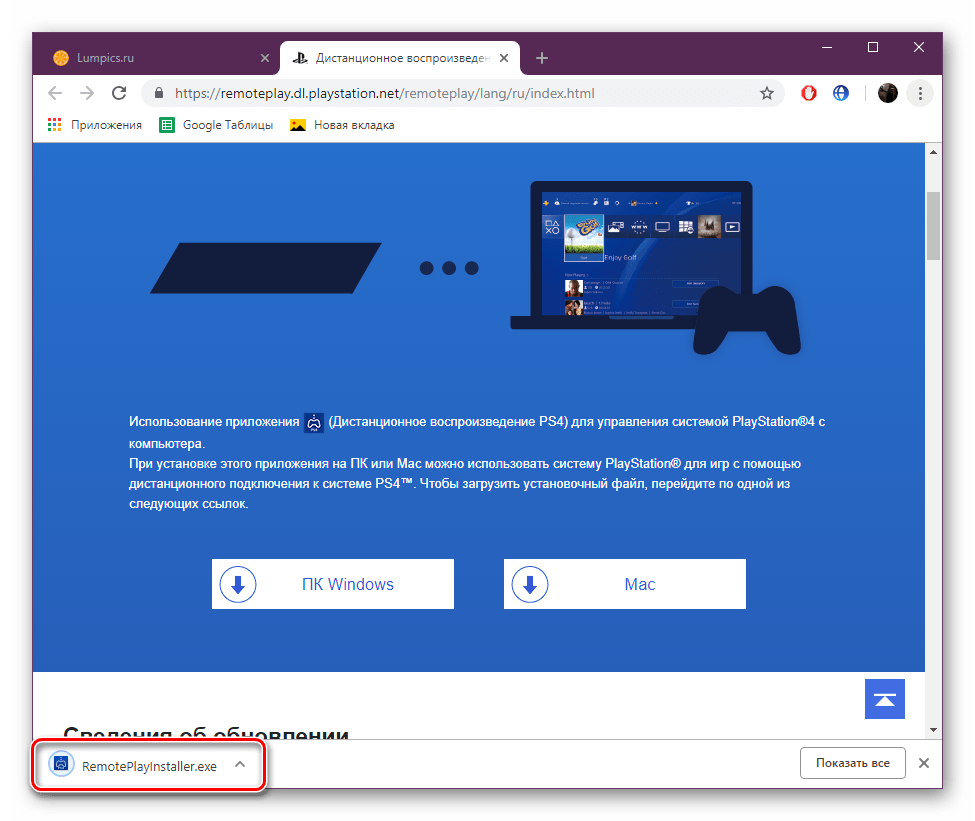Bookmark this page with the star icon
The image size is (975, 821).
coord(767,93)
